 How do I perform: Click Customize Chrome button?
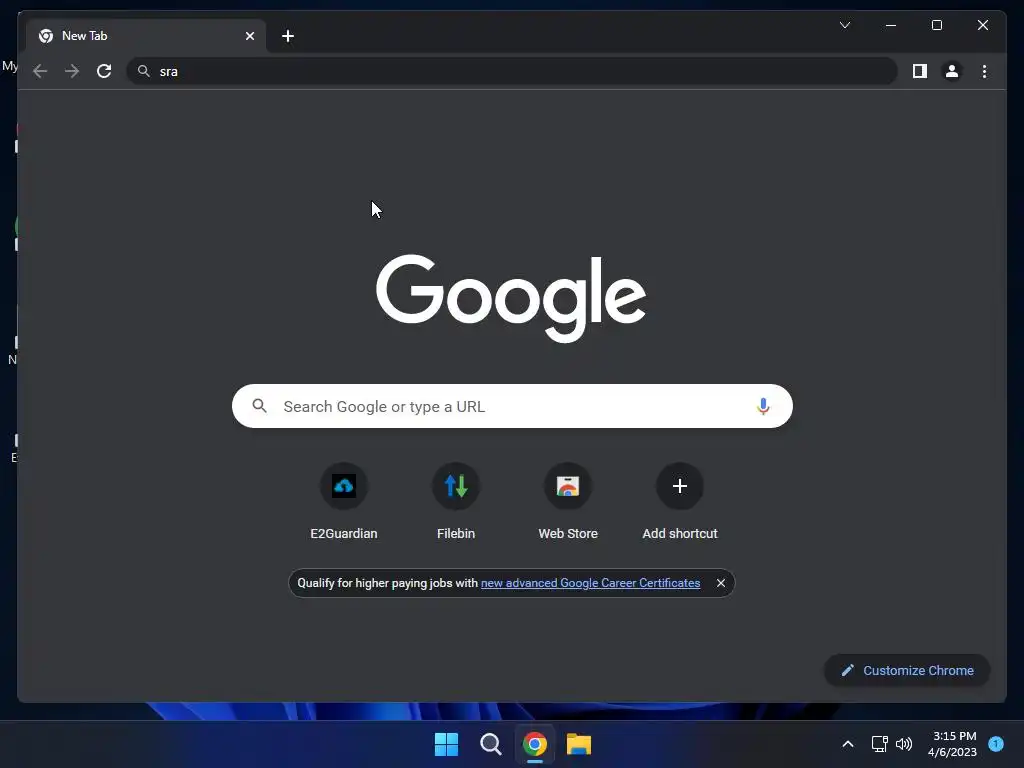[x=907, y=670]
